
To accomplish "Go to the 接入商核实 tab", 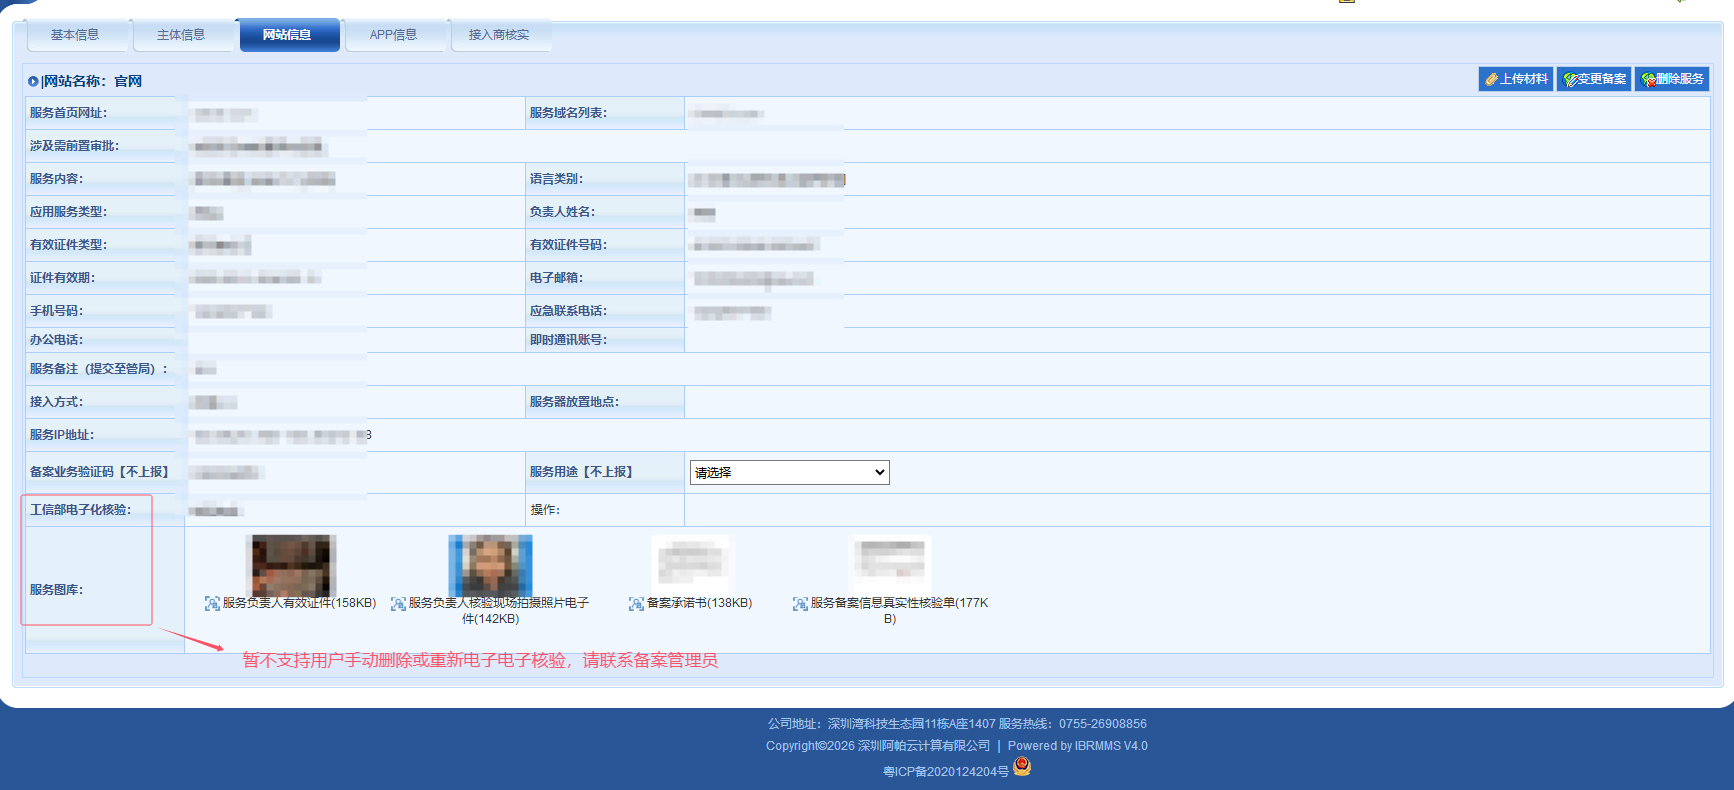I will click(x=499, y=35).
